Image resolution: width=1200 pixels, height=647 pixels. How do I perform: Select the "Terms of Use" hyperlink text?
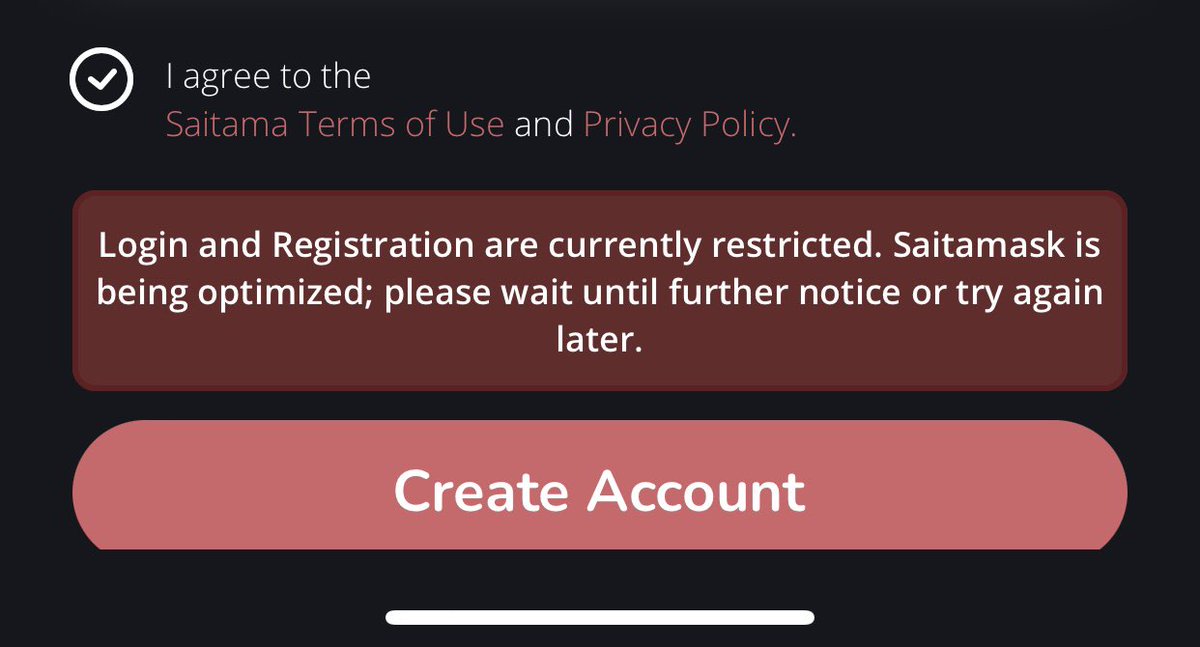tap(401, 125)
